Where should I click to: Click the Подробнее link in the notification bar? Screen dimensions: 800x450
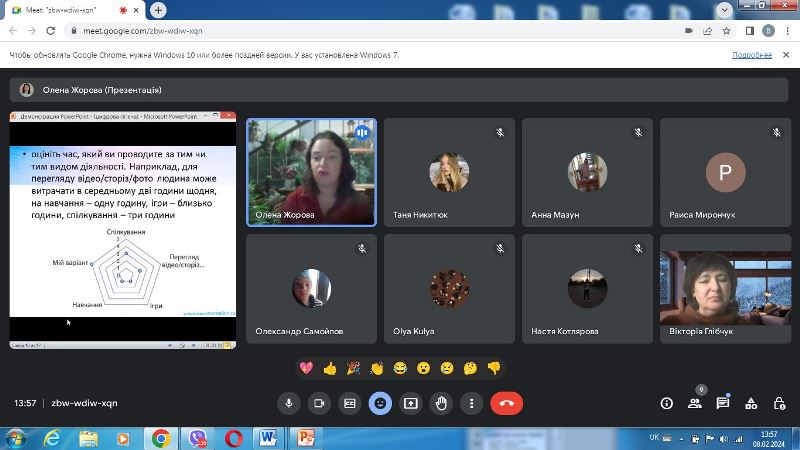[x=752, y=55]
